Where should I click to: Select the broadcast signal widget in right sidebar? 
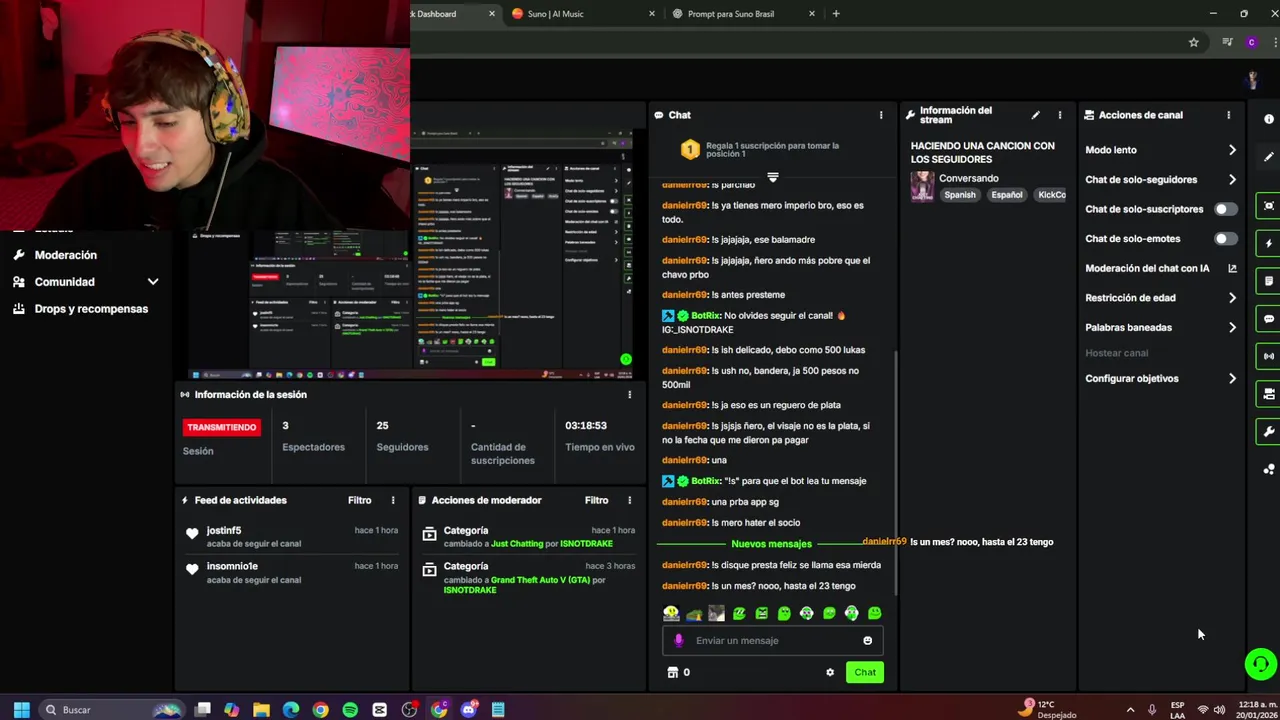1268,356
